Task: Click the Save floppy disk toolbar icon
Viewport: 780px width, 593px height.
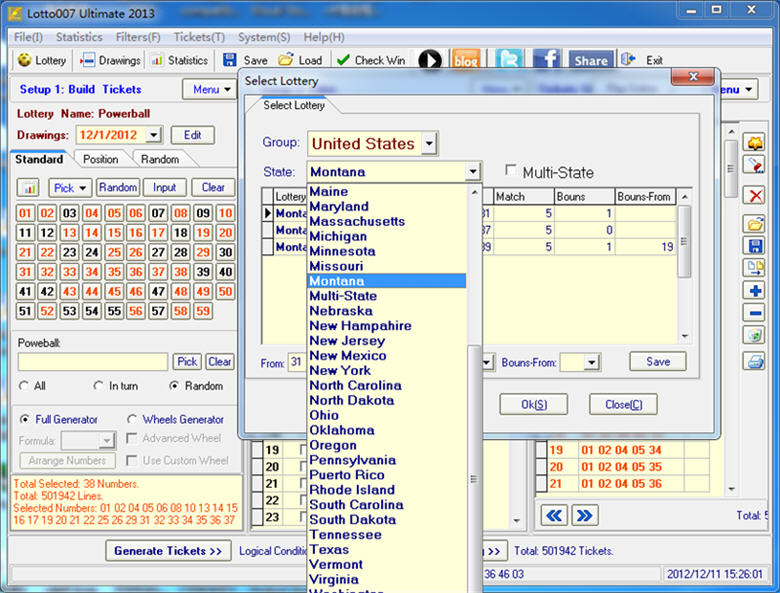Action: pyautogui.click(x=229, y=60)
